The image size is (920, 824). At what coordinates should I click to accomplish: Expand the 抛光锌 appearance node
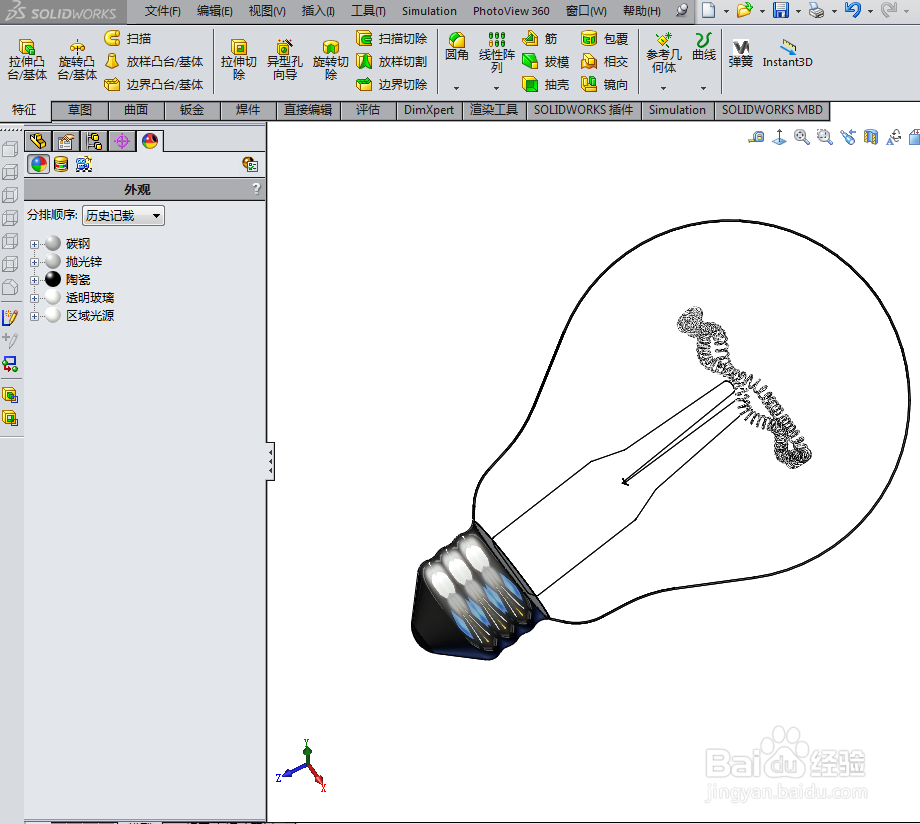click(34, 262)
